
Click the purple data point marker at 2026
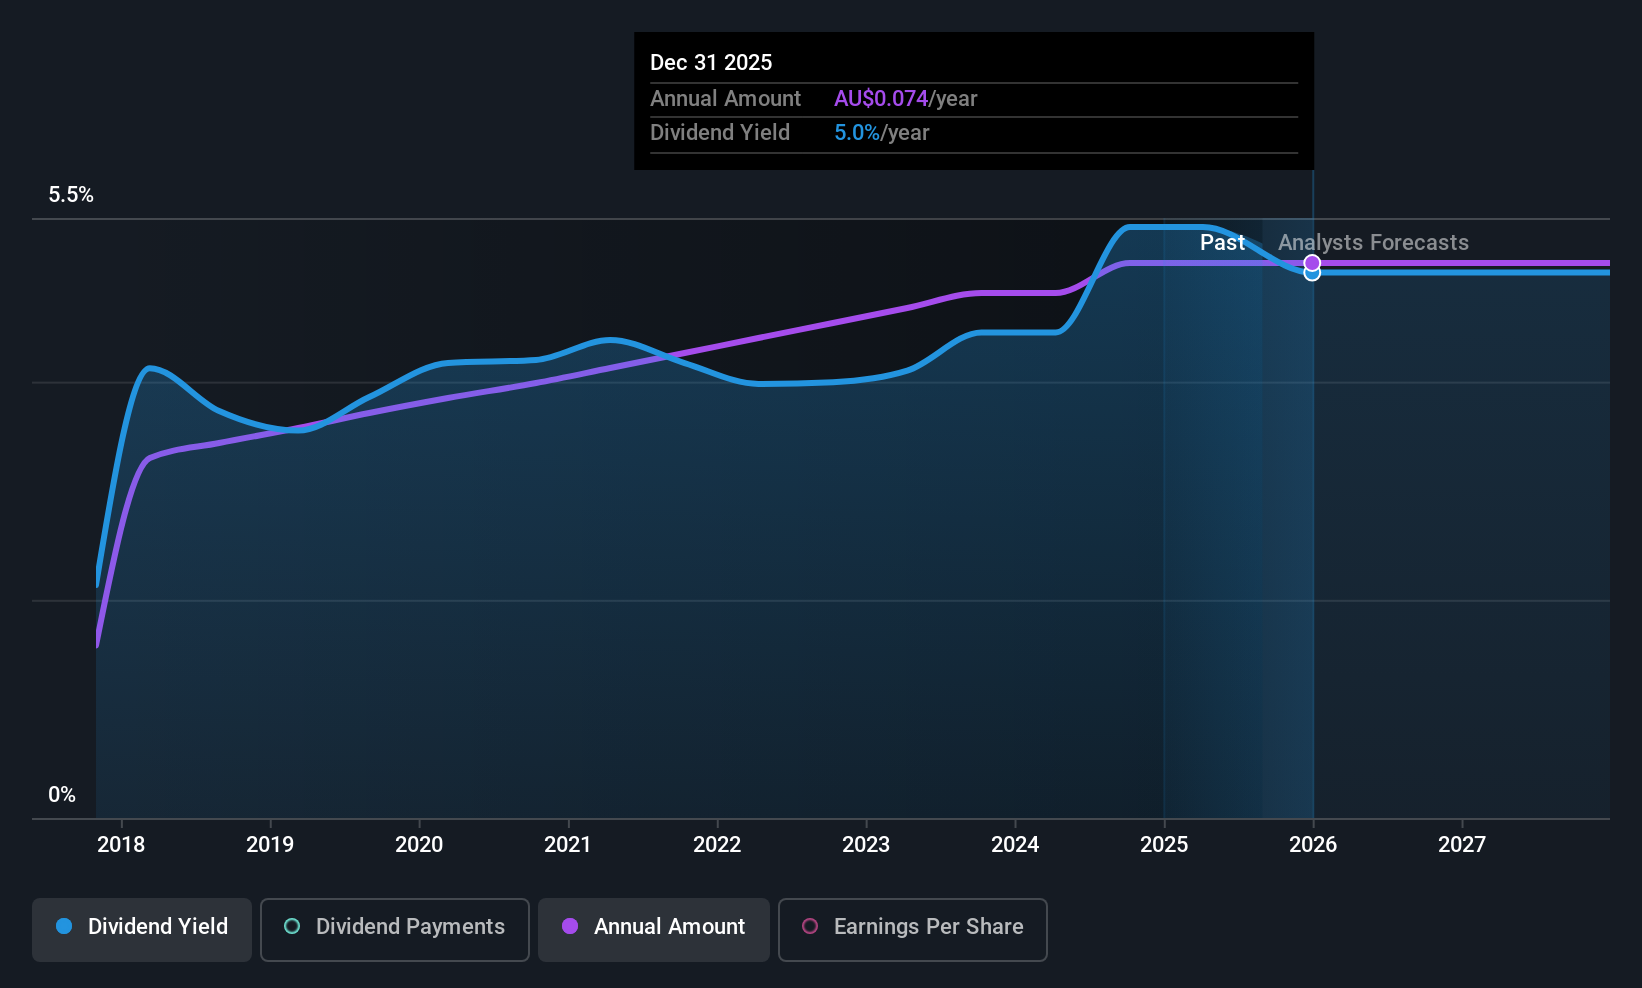point(1312,263)
